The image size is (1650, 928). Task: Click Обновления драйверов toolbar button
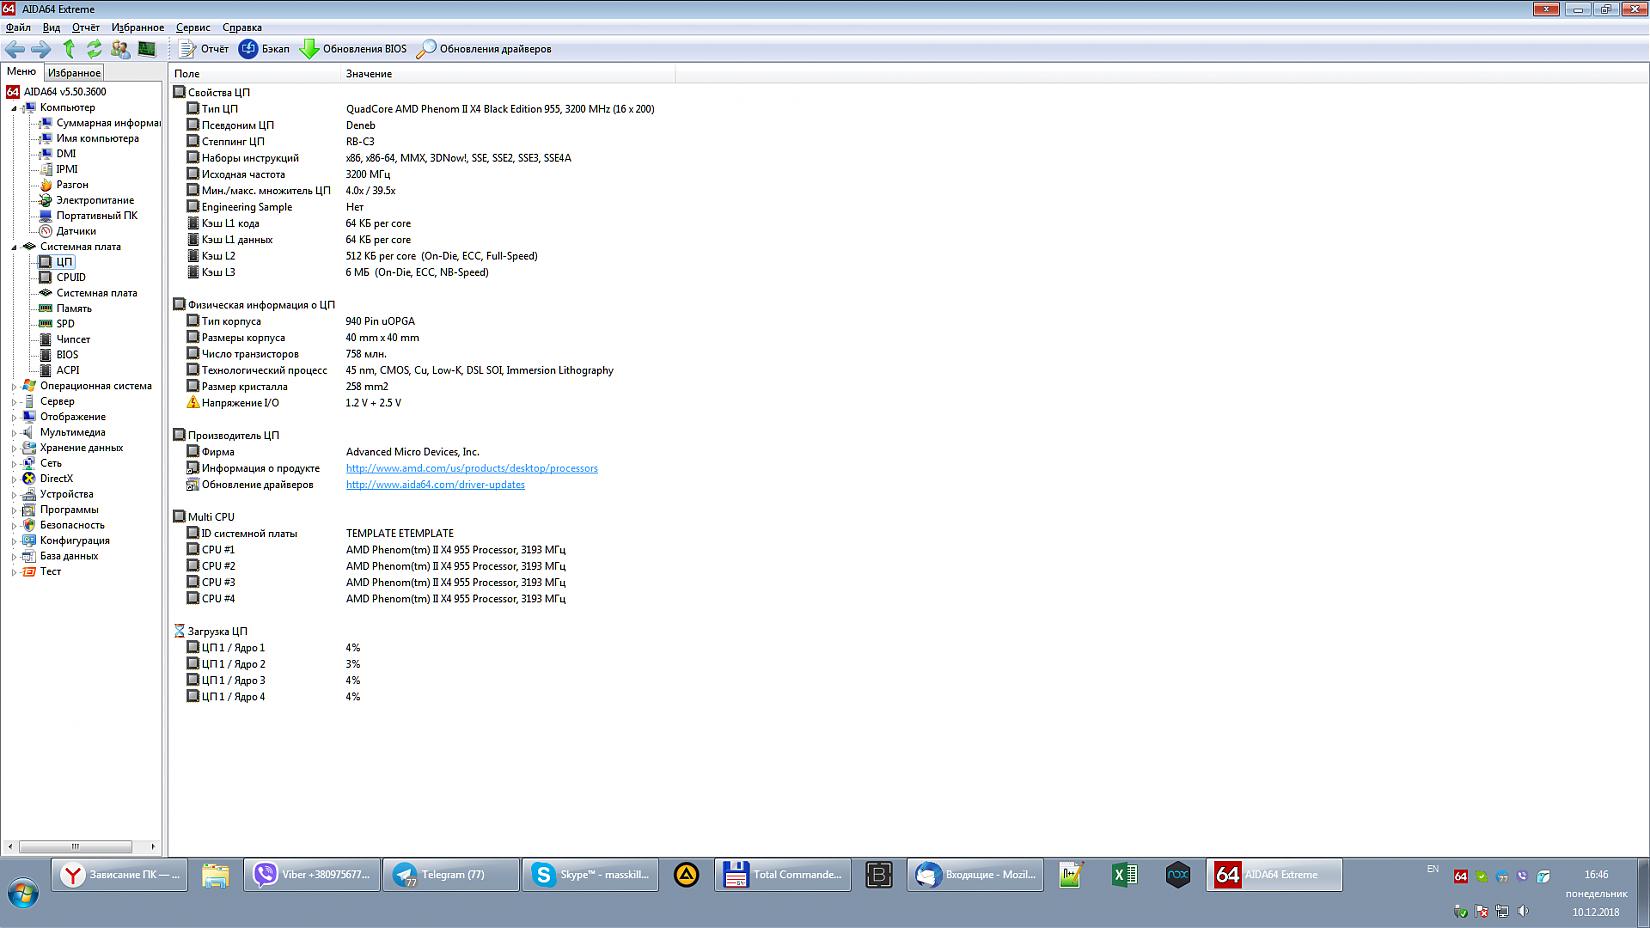[484, 49]
